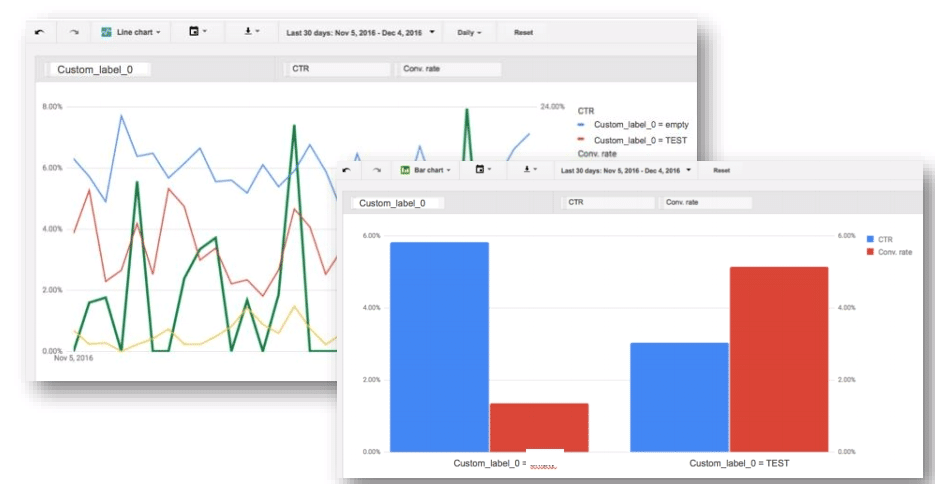Click the 24.00% right axis label
The image size is (935, 484).
[552, 107]
